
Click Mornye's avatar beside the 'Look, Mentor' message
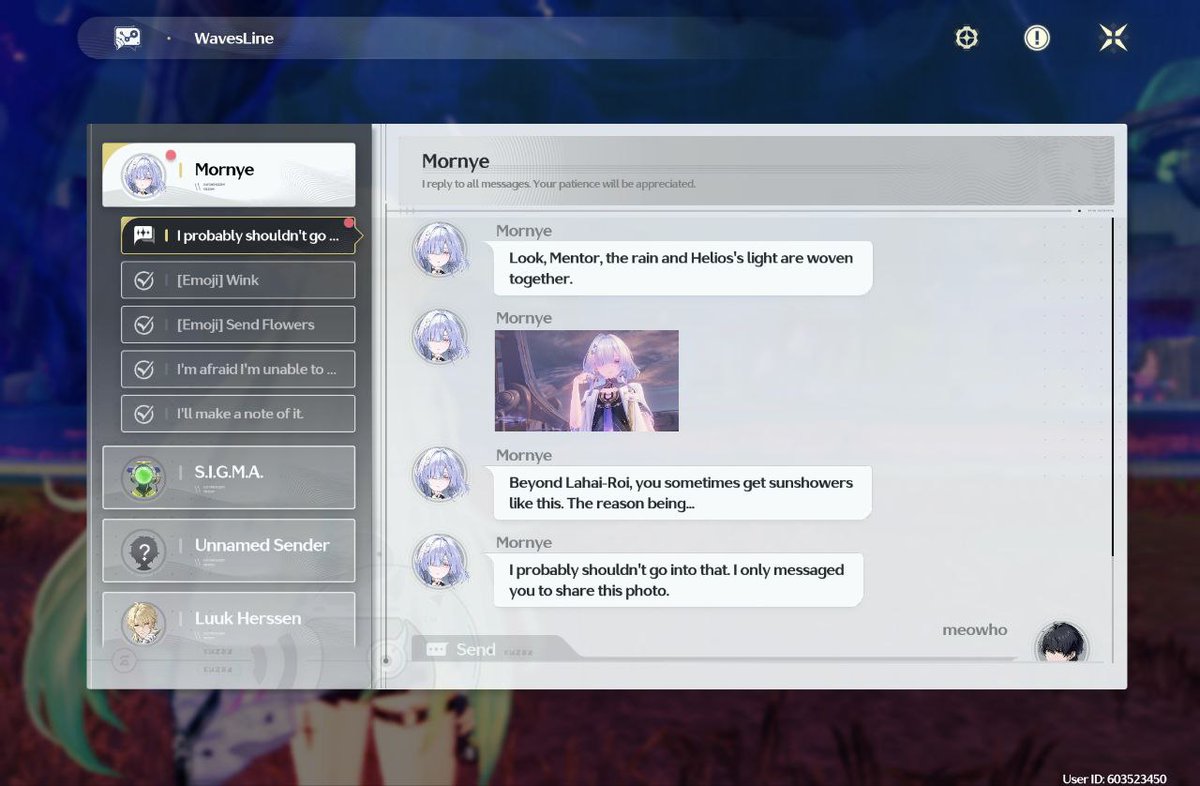coord(440,249)
